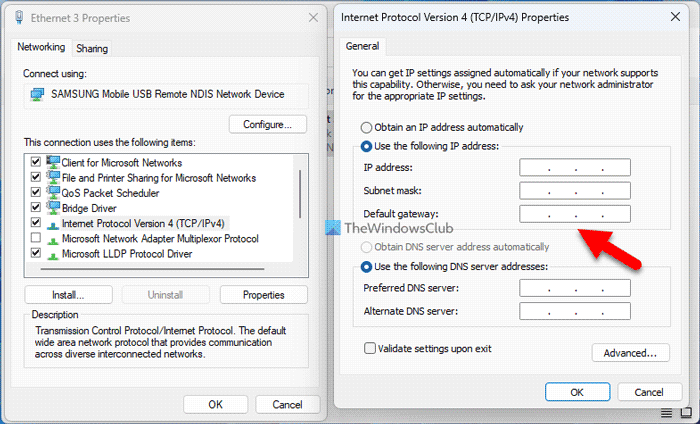Click the Default gateway field

[x=574, y=214]
